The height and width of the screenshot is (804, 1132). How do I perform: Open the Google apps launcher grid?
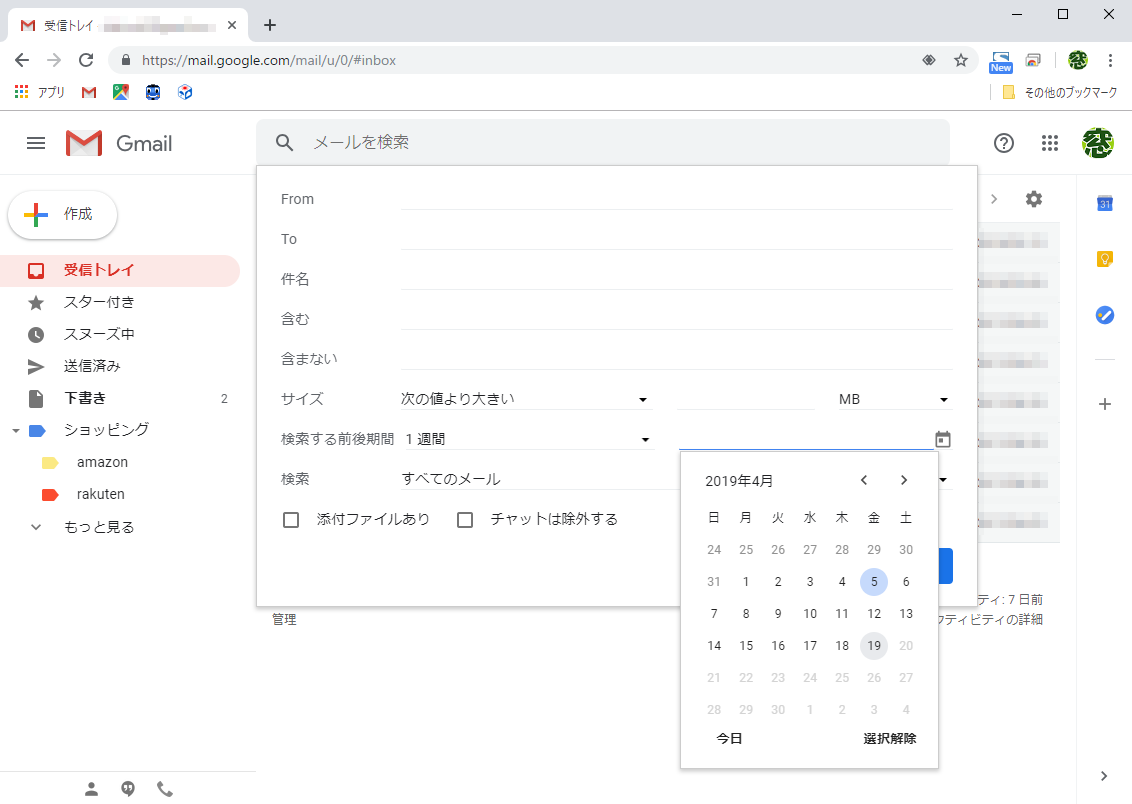point(1050,143)
